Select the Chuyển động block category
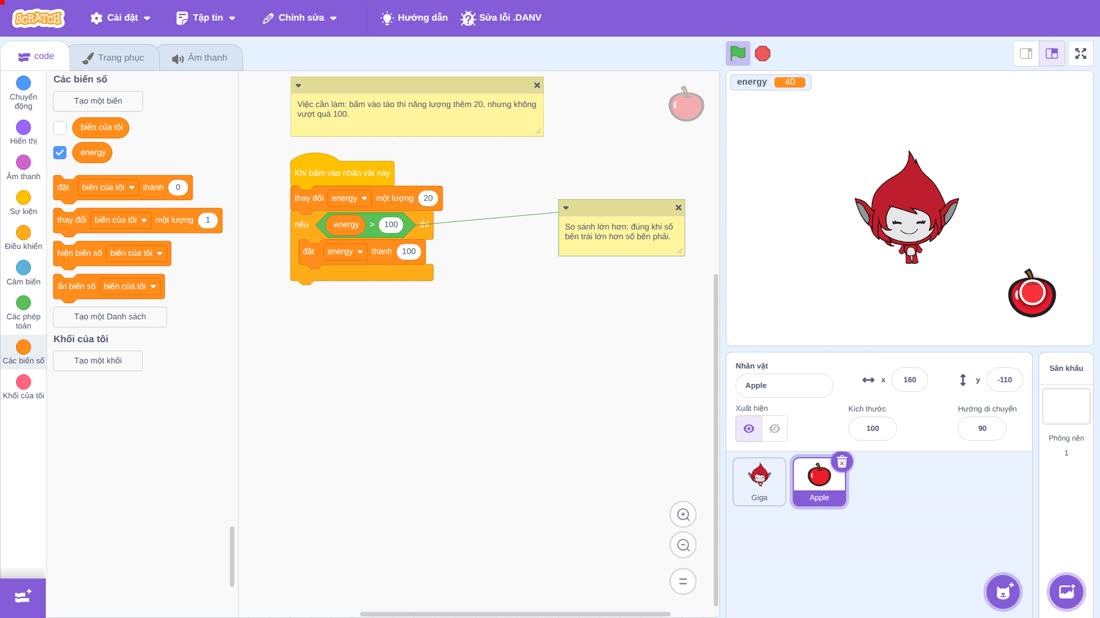 click(23, 93)
